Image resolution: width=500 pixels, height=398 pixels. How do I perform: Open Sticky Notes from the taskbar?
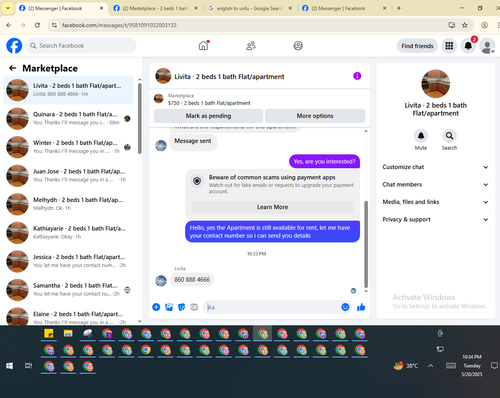click(x=49, y=333)
